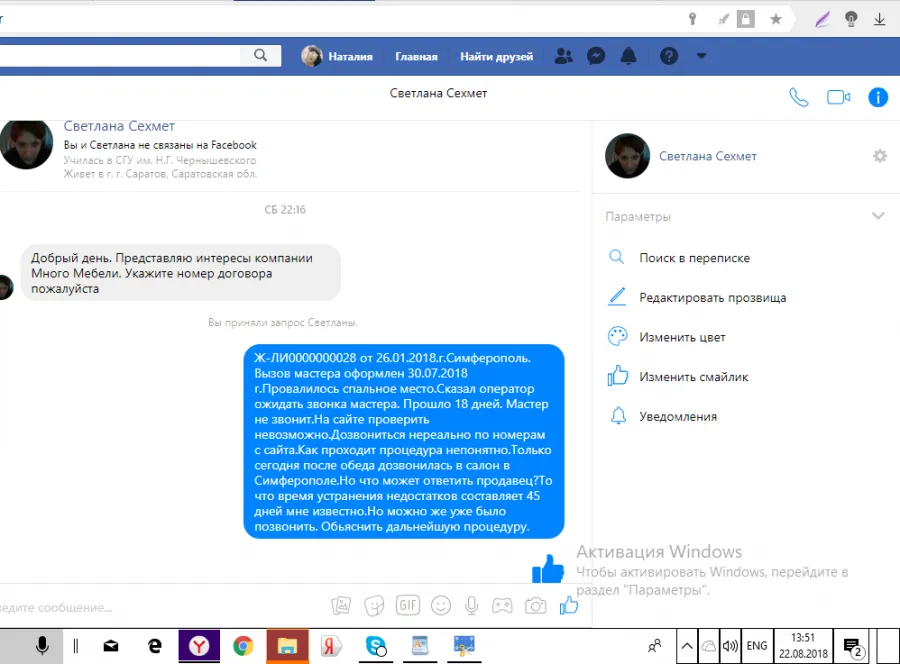This screenshot has height=664, width=900.
Task: Open conversation settings gear icon
Action: click(x=880, y=156)
